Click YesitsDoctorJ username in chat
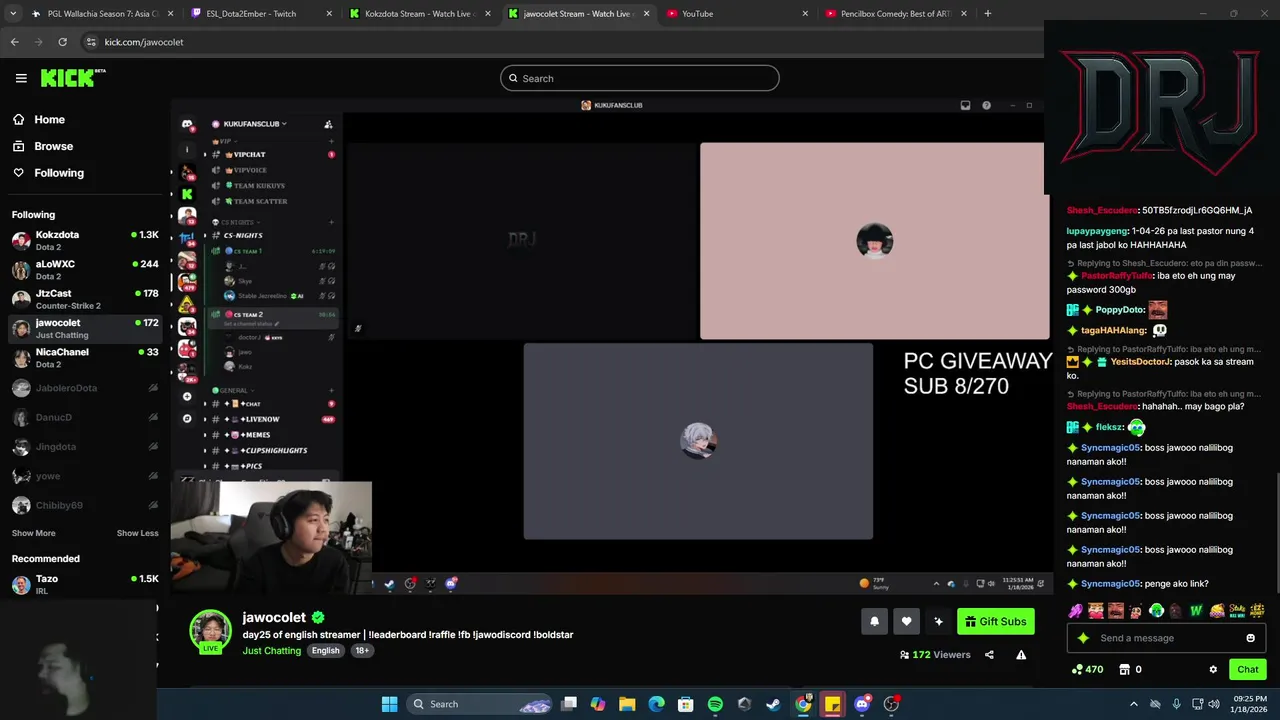This screenshot has height=720, width=1280. coord(1140,362)
